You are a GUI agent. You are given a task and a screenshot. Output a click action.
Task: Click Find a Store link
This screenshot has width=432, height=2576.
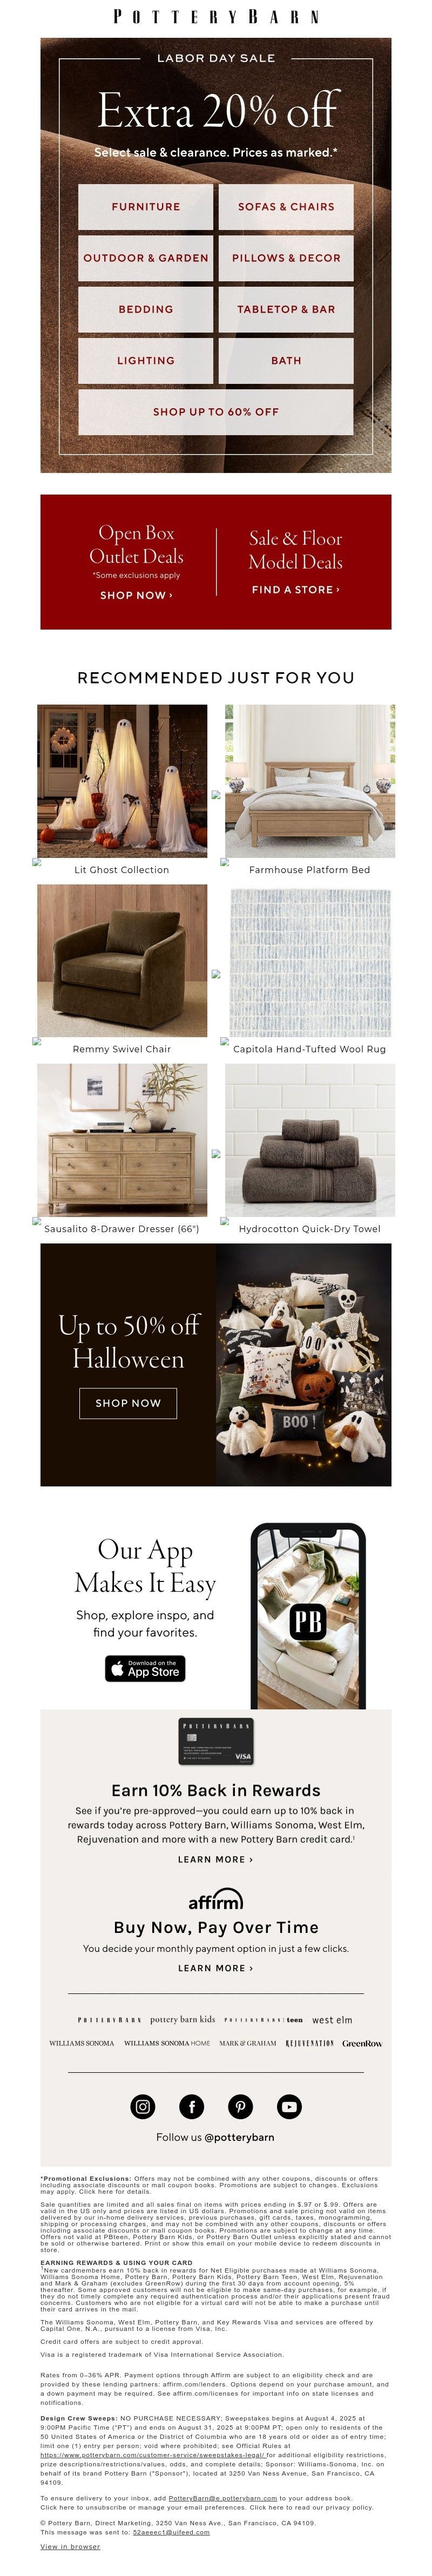tap(295, 589)
